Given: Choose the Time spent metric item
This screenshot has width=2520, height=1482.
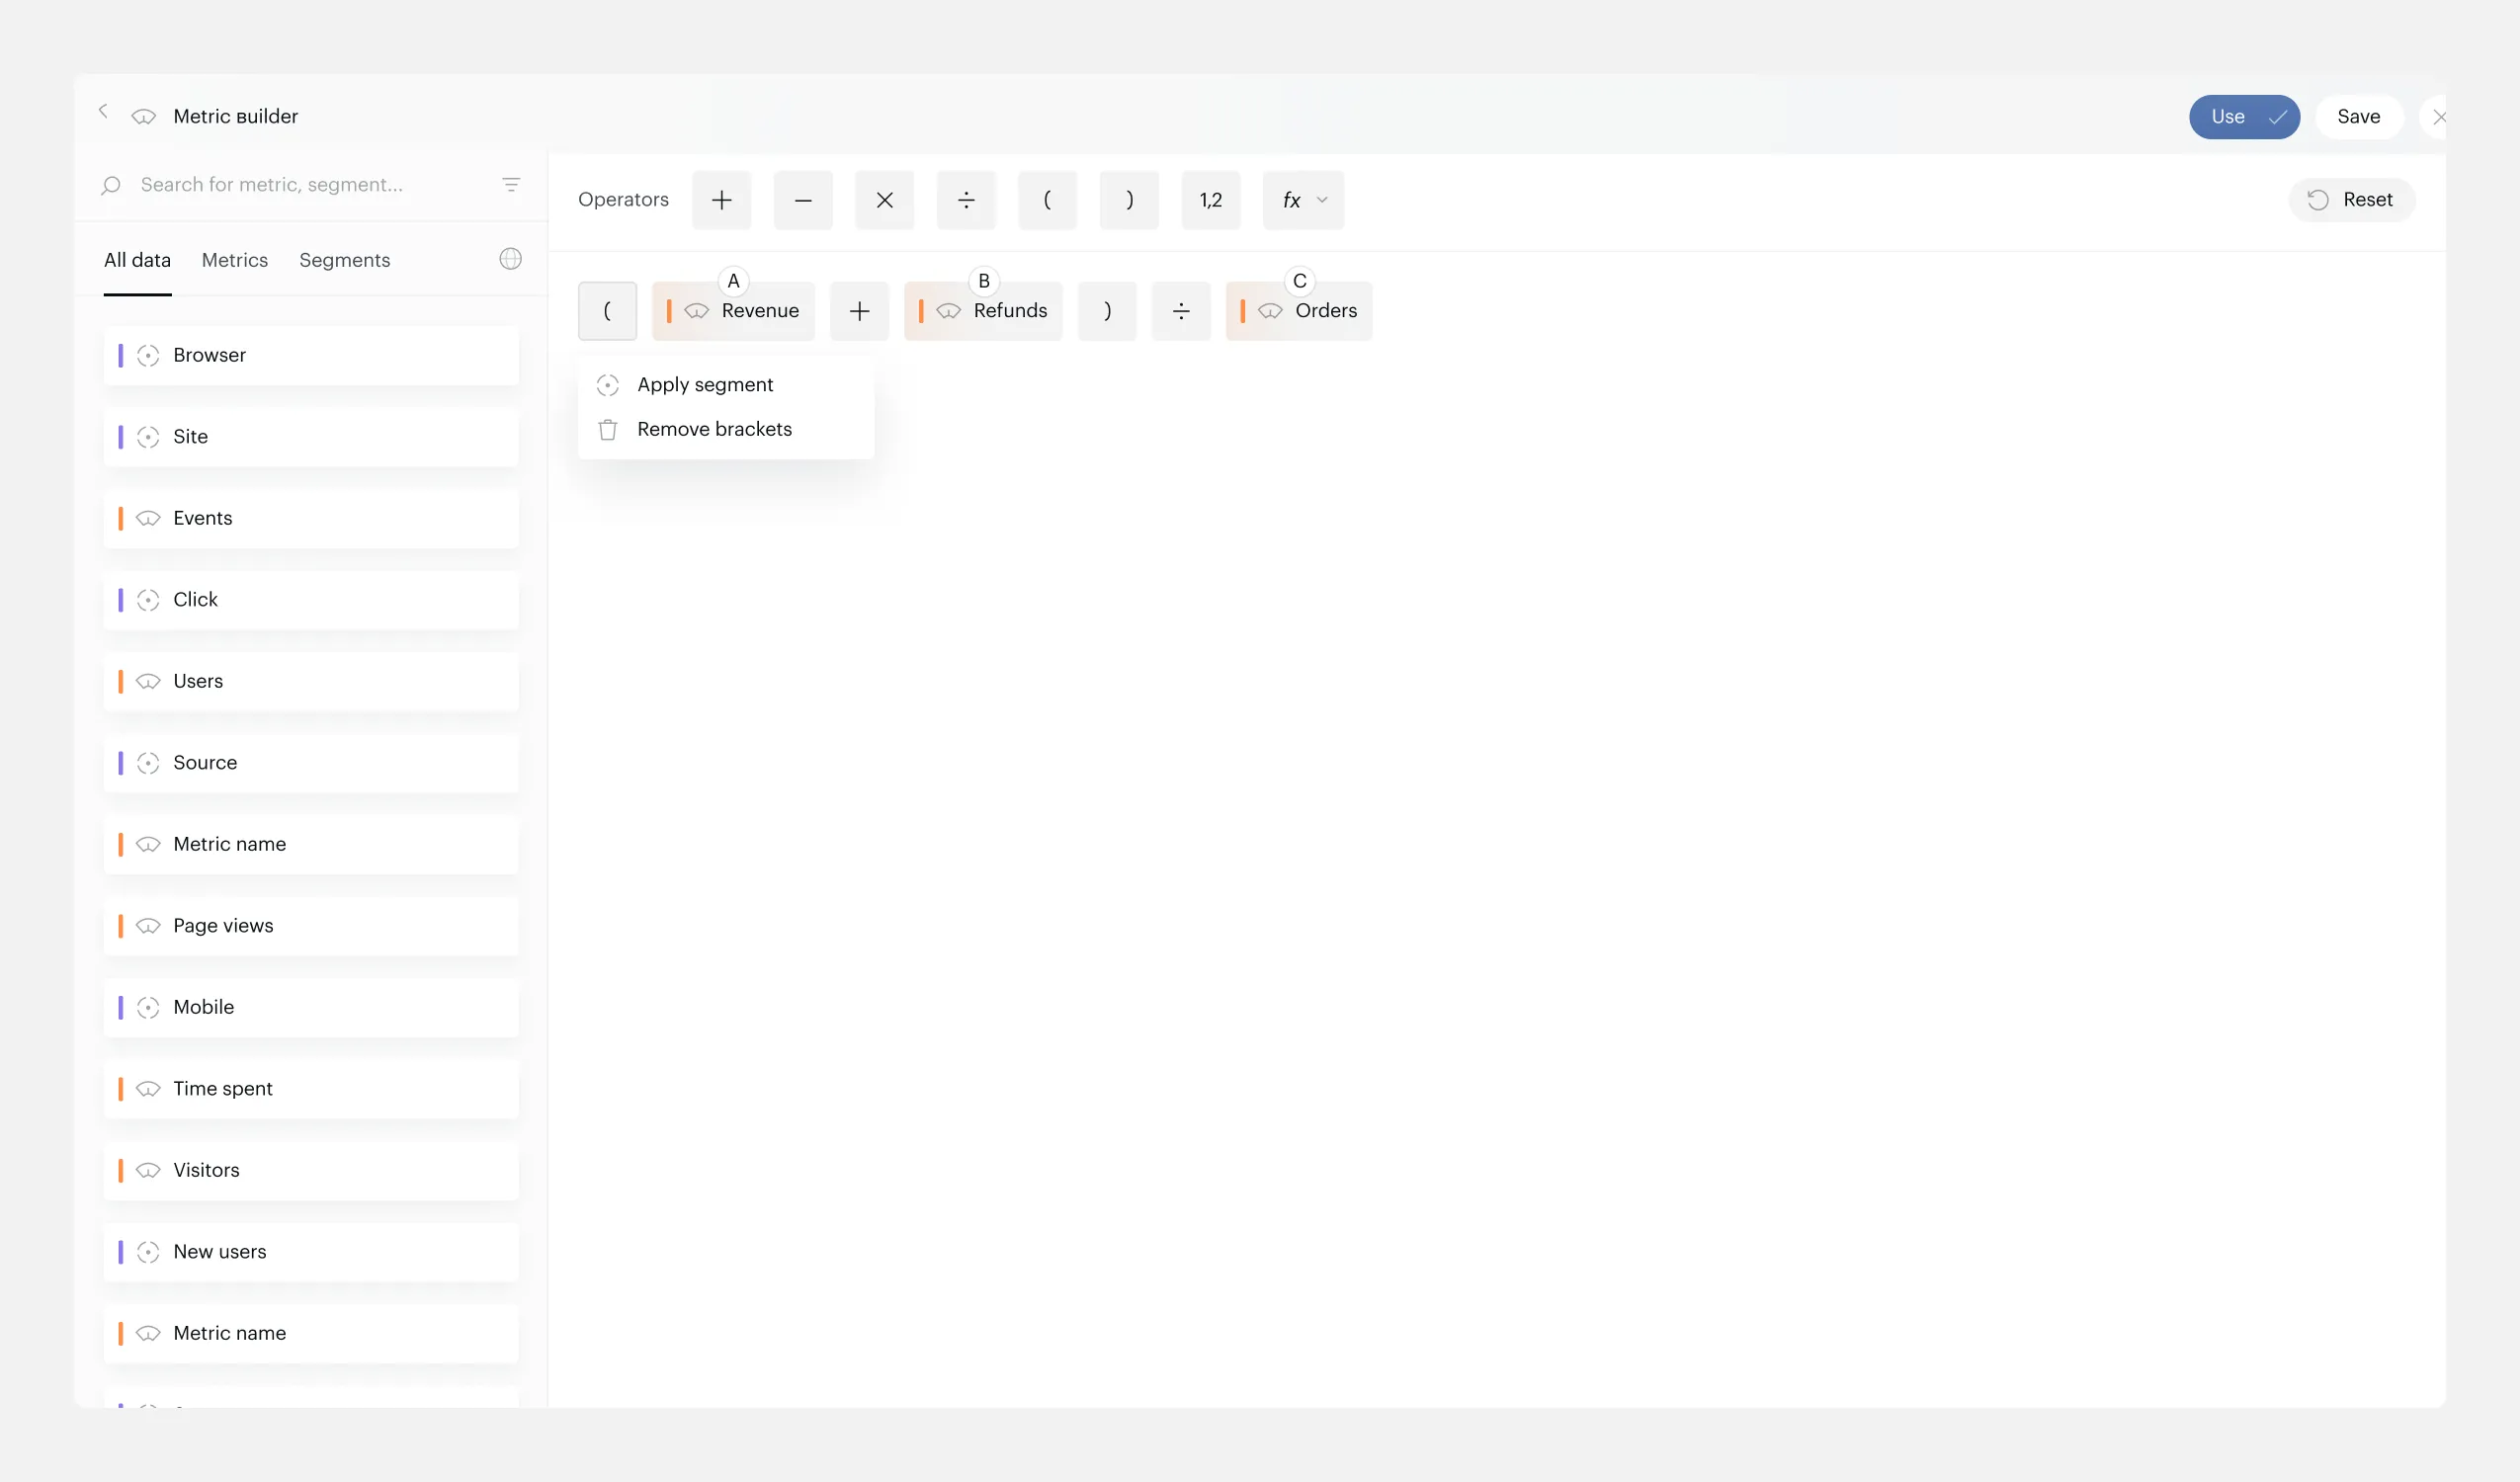Looking at the screenshot, I should click(x=311, y=1089).
